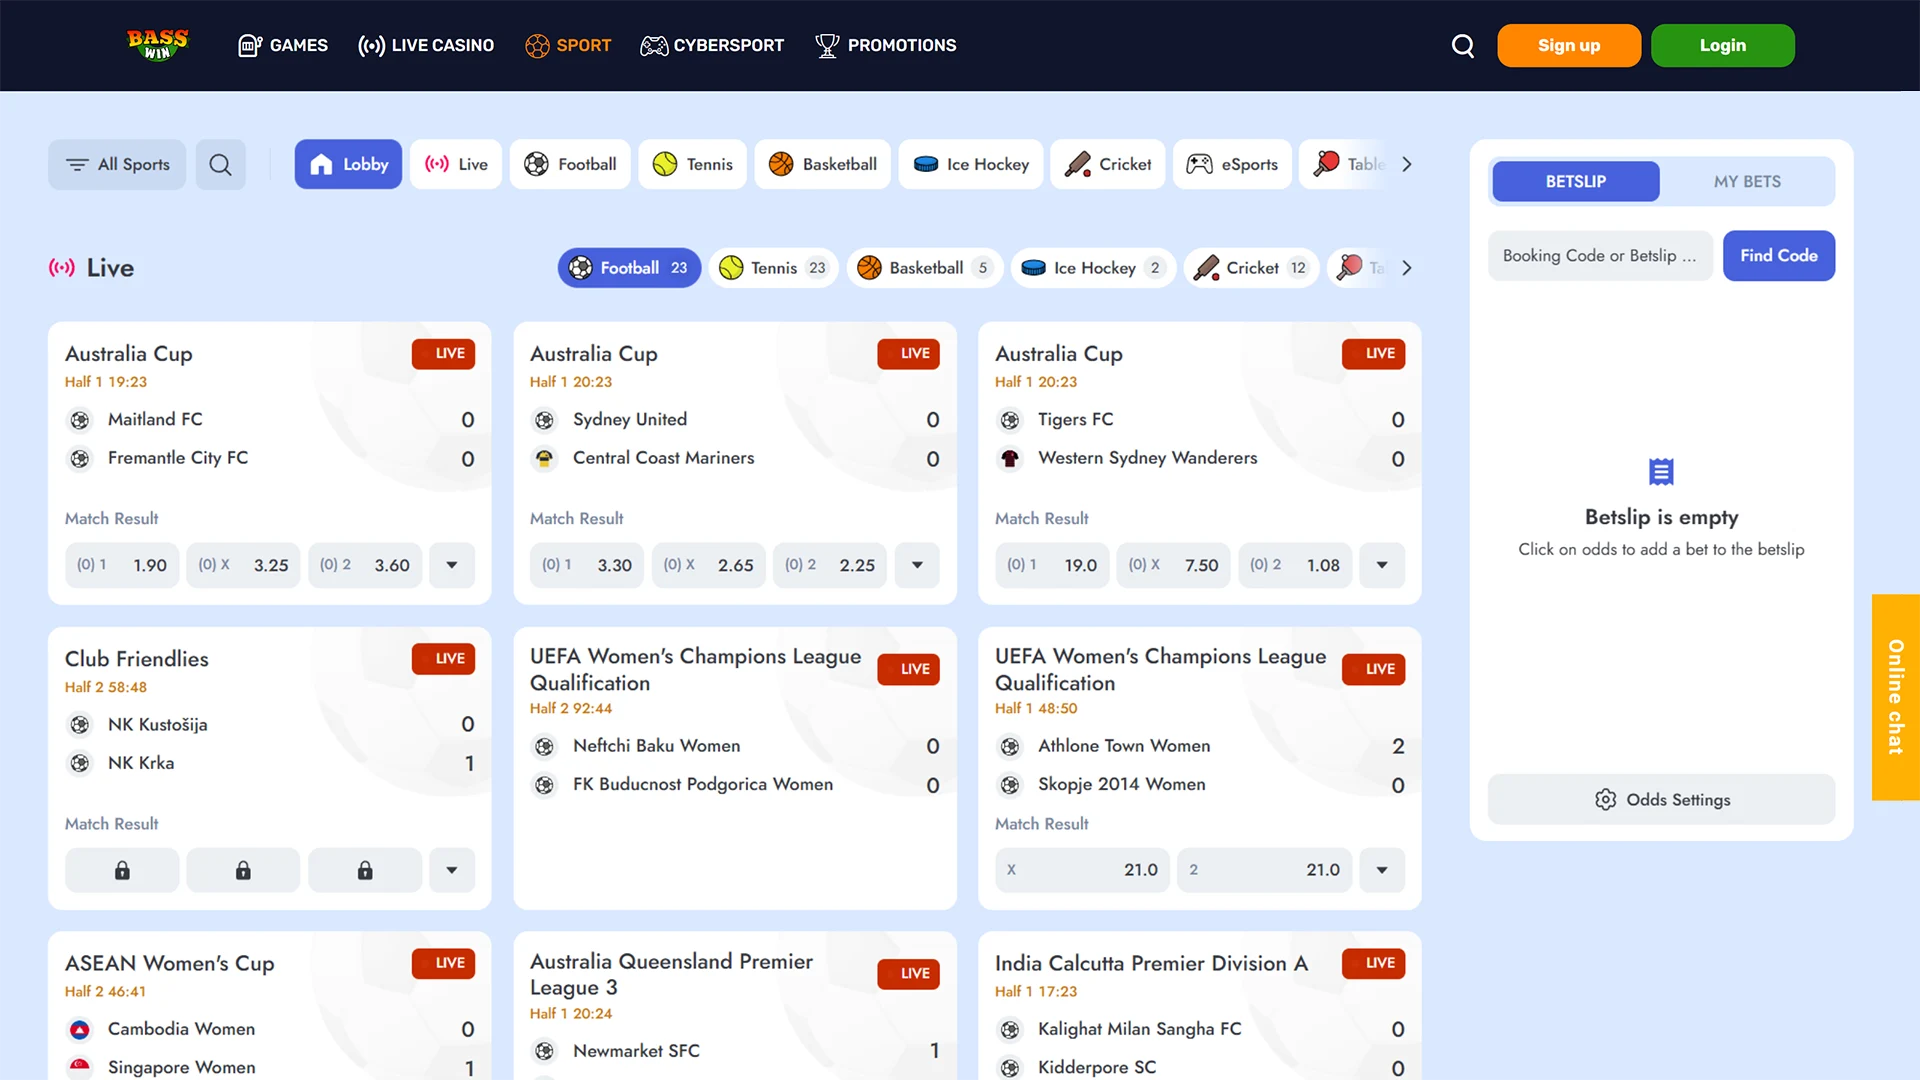Screen dimensions: 1920x1080
Task: Select Tennis in top sports bar
Action: click(693, 164)
